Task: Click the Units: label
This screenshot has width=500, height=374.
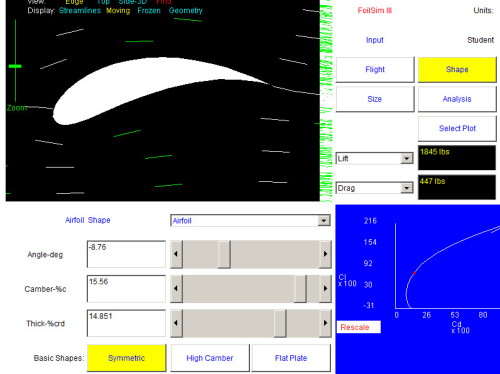Action: (x=483, y=11)
